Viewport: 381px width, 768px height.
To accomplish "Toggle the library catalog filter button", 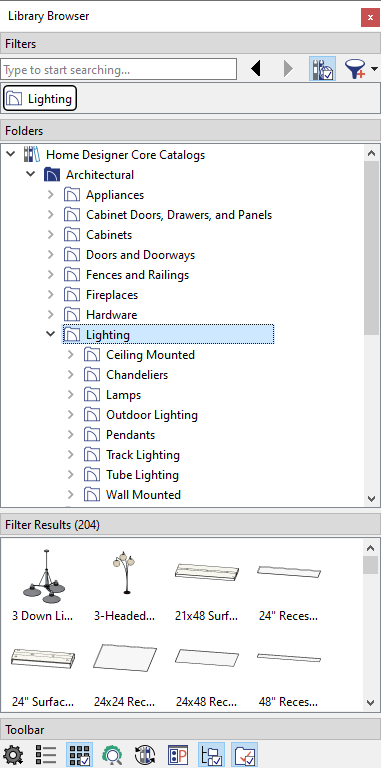I will (322, 69).
